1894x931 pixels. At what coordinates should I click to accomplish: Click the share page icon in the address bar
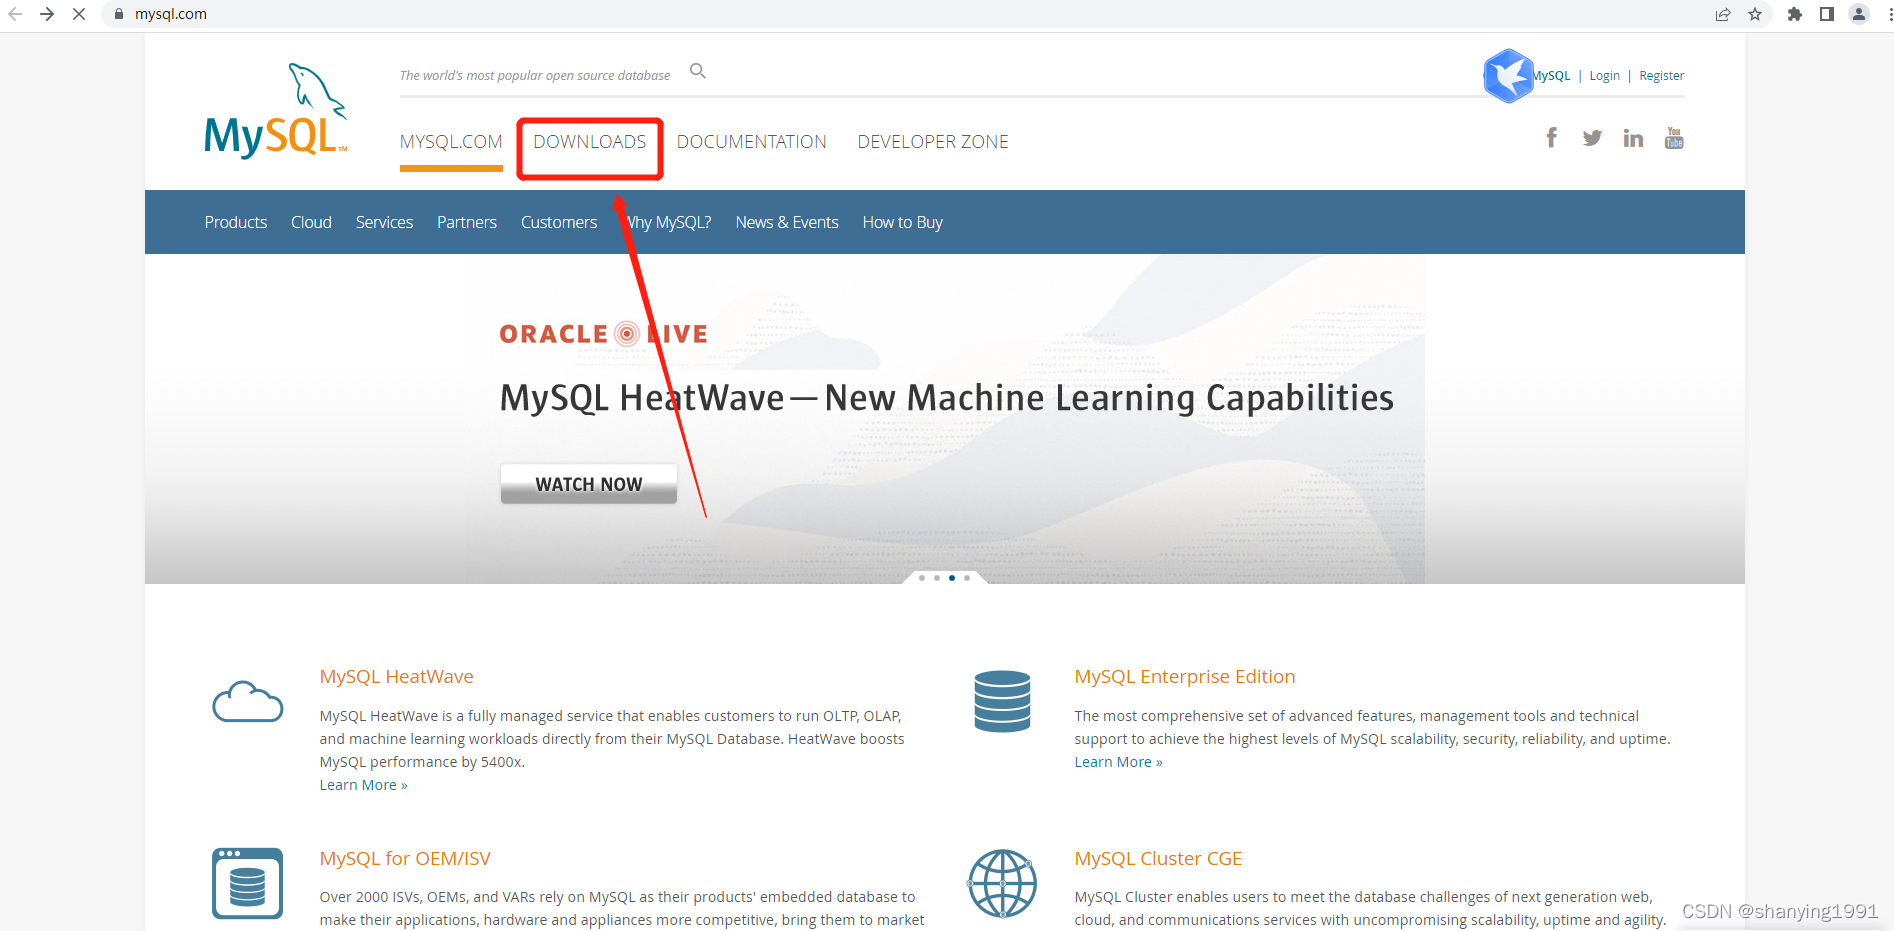click(x=1723, y=14)
